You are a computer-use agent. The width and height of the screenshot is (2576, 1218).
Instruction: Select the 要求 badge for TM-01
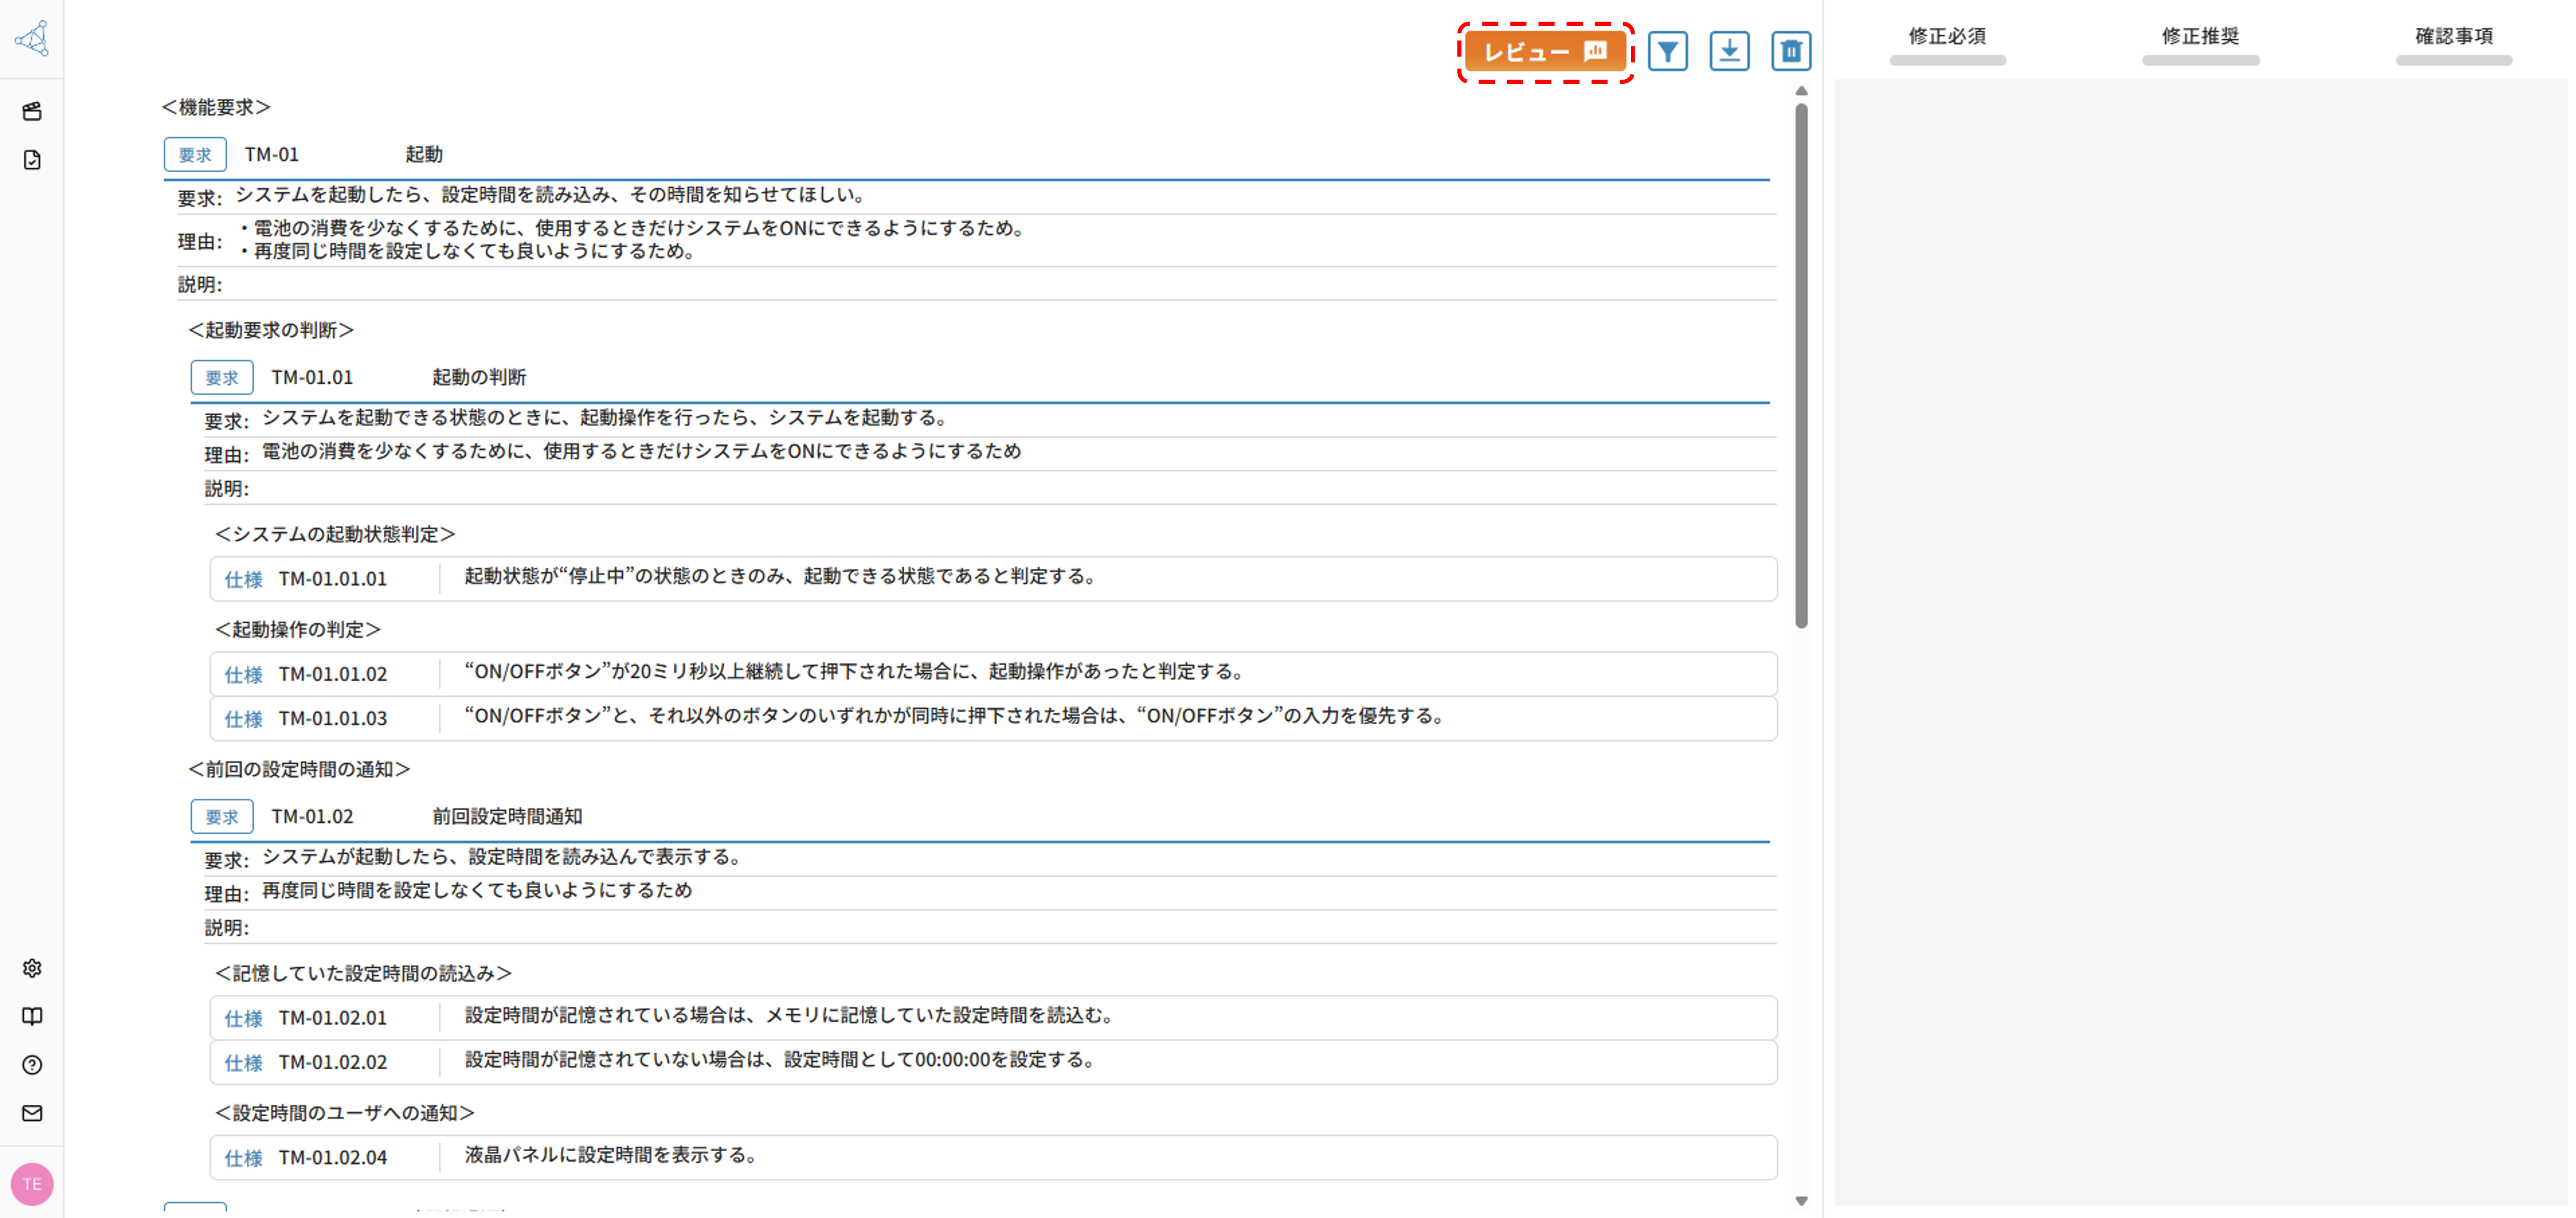pyautogui.click(x=195, y=154)
